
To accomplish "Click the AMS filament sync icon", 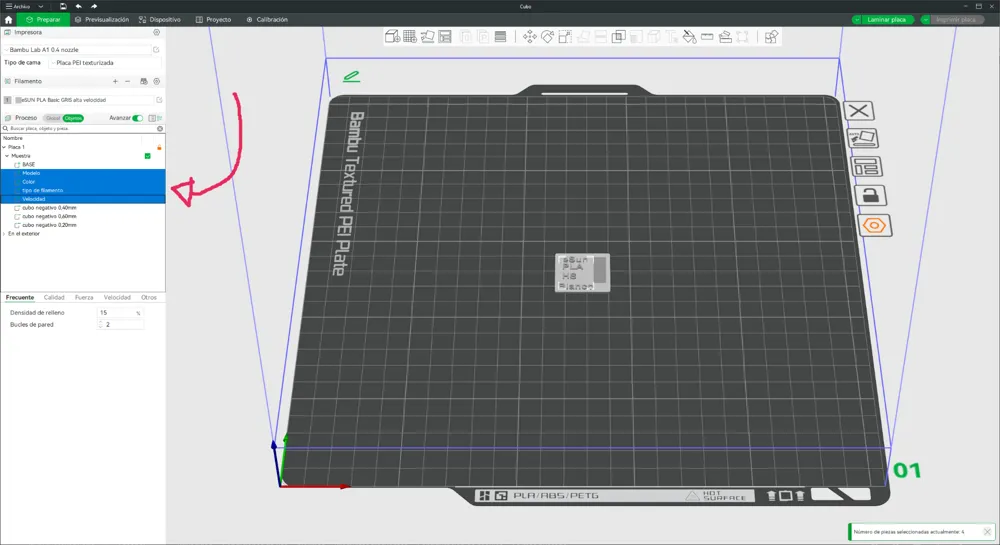I will (x=143, y=81).
